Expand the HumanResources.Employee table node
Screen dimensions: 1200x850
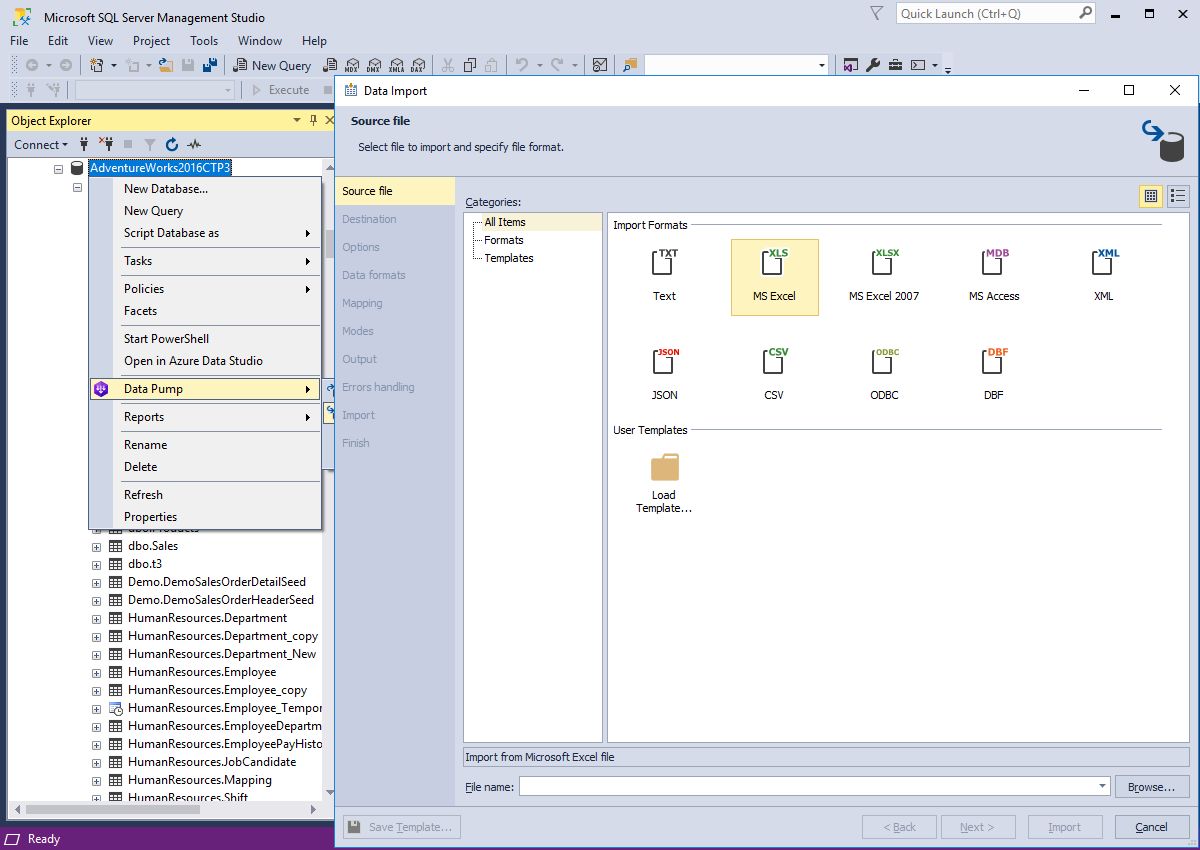[97, 672]
